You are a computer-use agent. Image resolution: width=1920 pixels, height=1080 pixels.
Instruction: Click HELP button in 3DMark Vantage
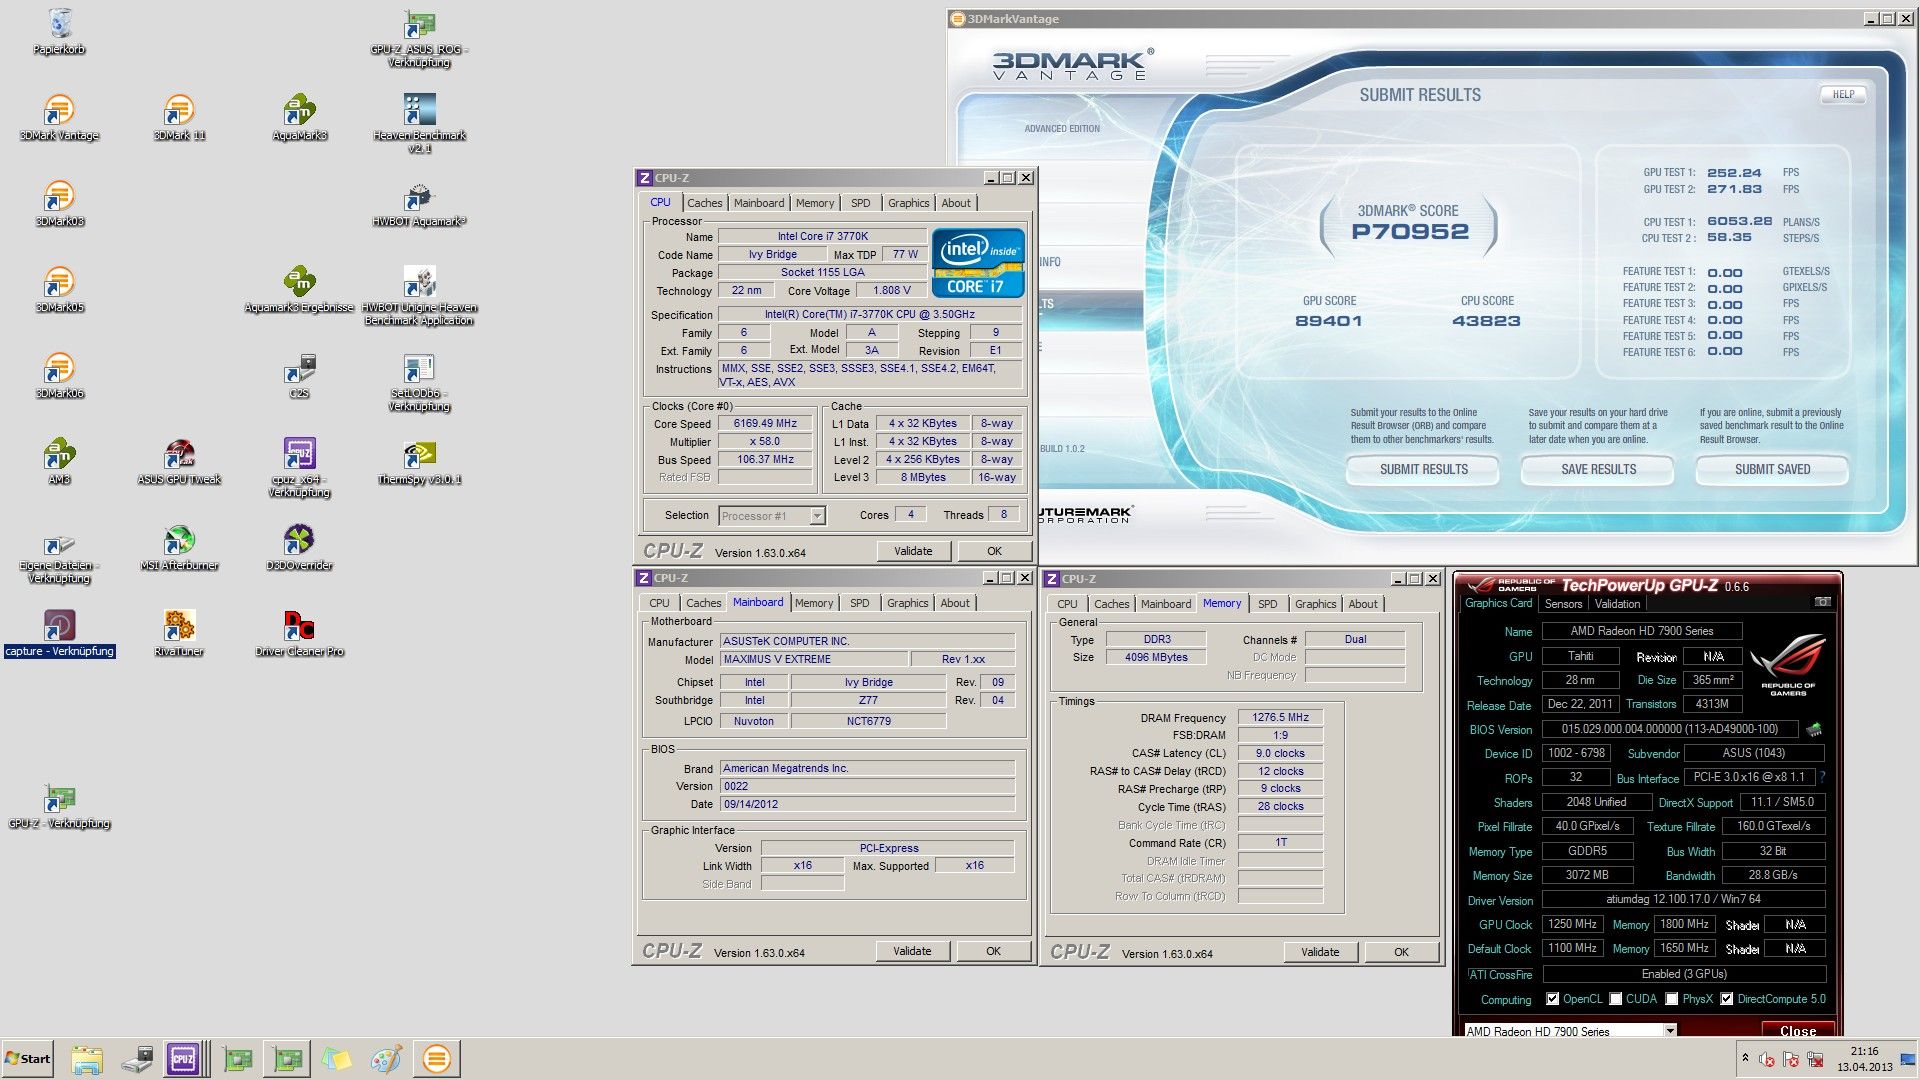(1843, 95)
